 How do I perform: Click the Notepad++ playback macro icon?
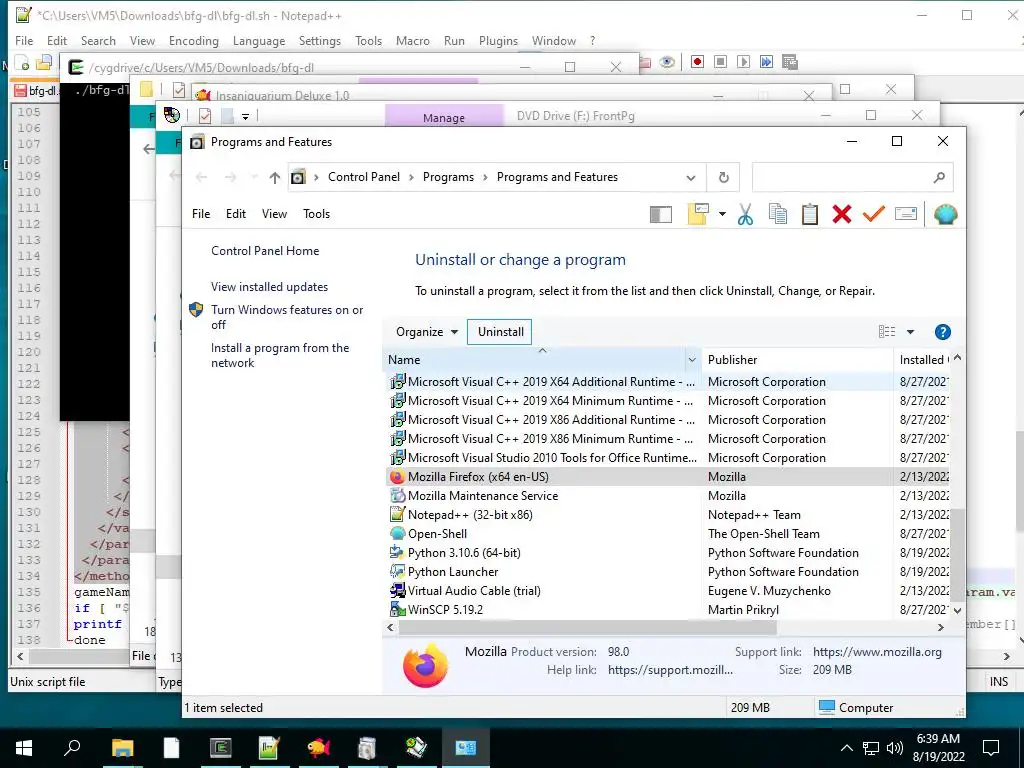point(743,62)
